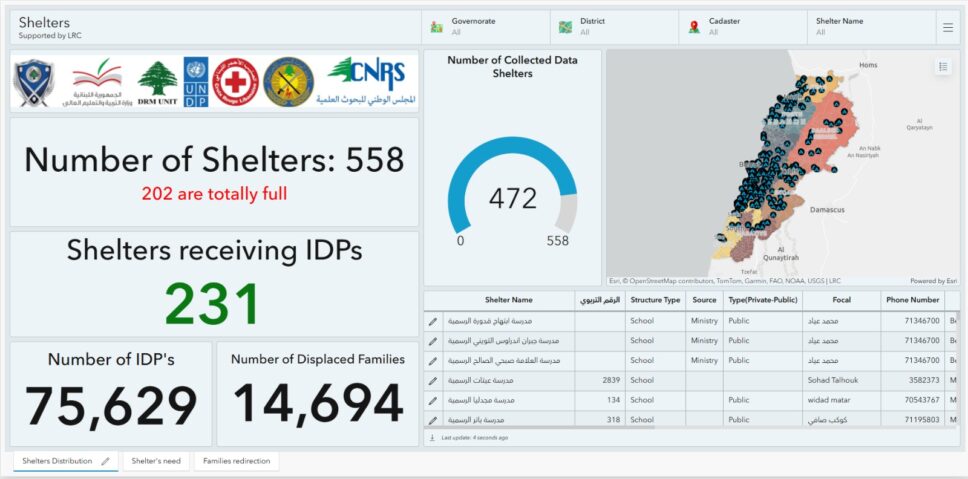The width and height of the screenshot is (968, 479).
Task: Sort by Shelter Name column header
Action: (509, 300)
